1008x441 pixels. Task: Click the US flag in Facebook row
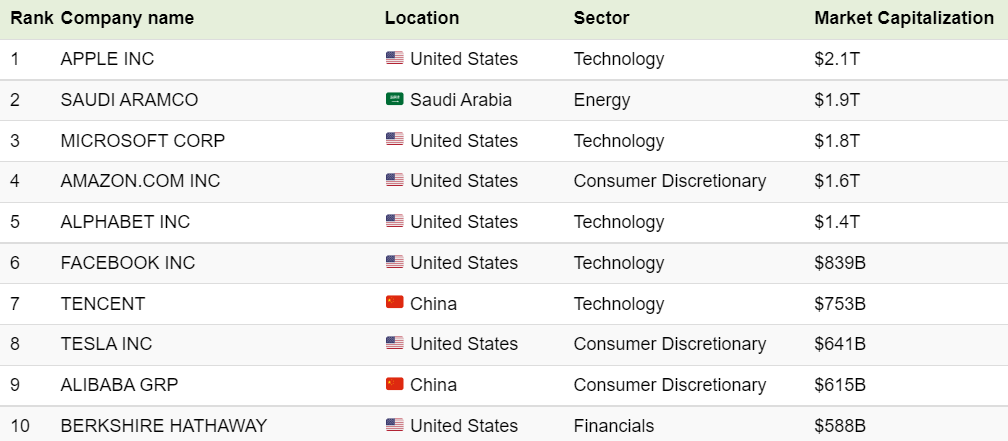[395, 262]
